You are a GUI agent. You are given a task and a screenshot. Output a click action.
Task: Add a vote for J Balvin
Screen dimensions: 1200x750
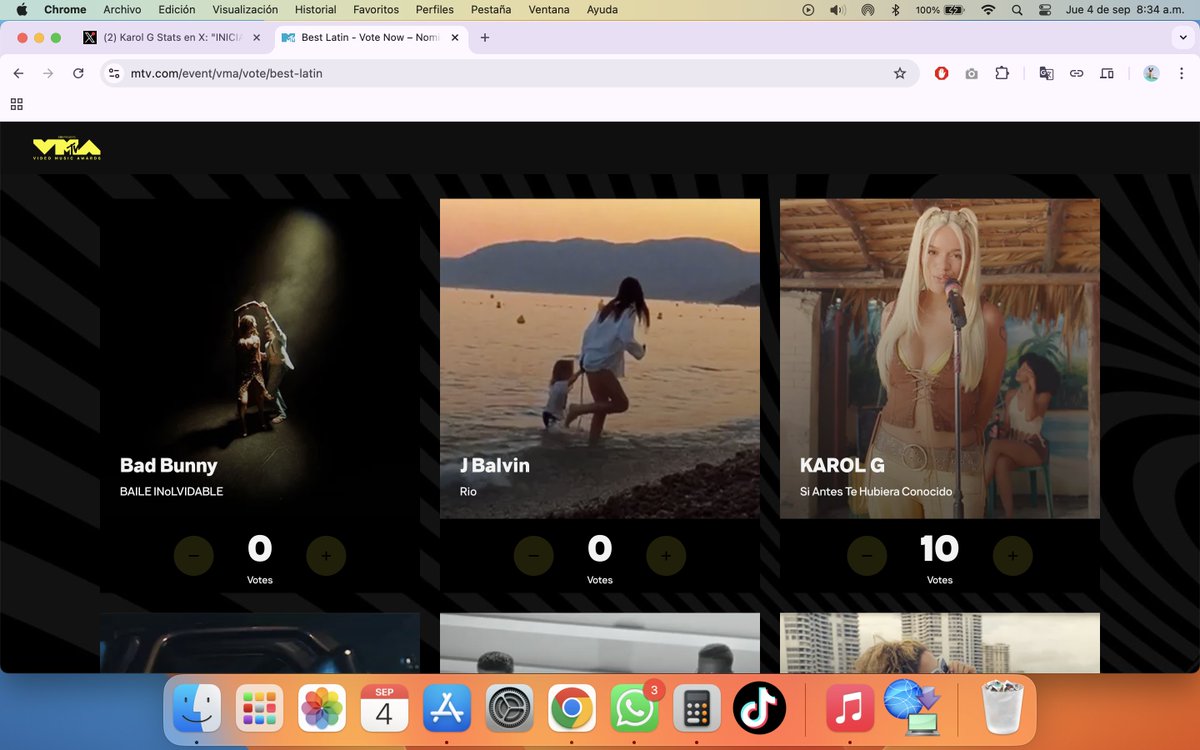click(x=666, y=556)
